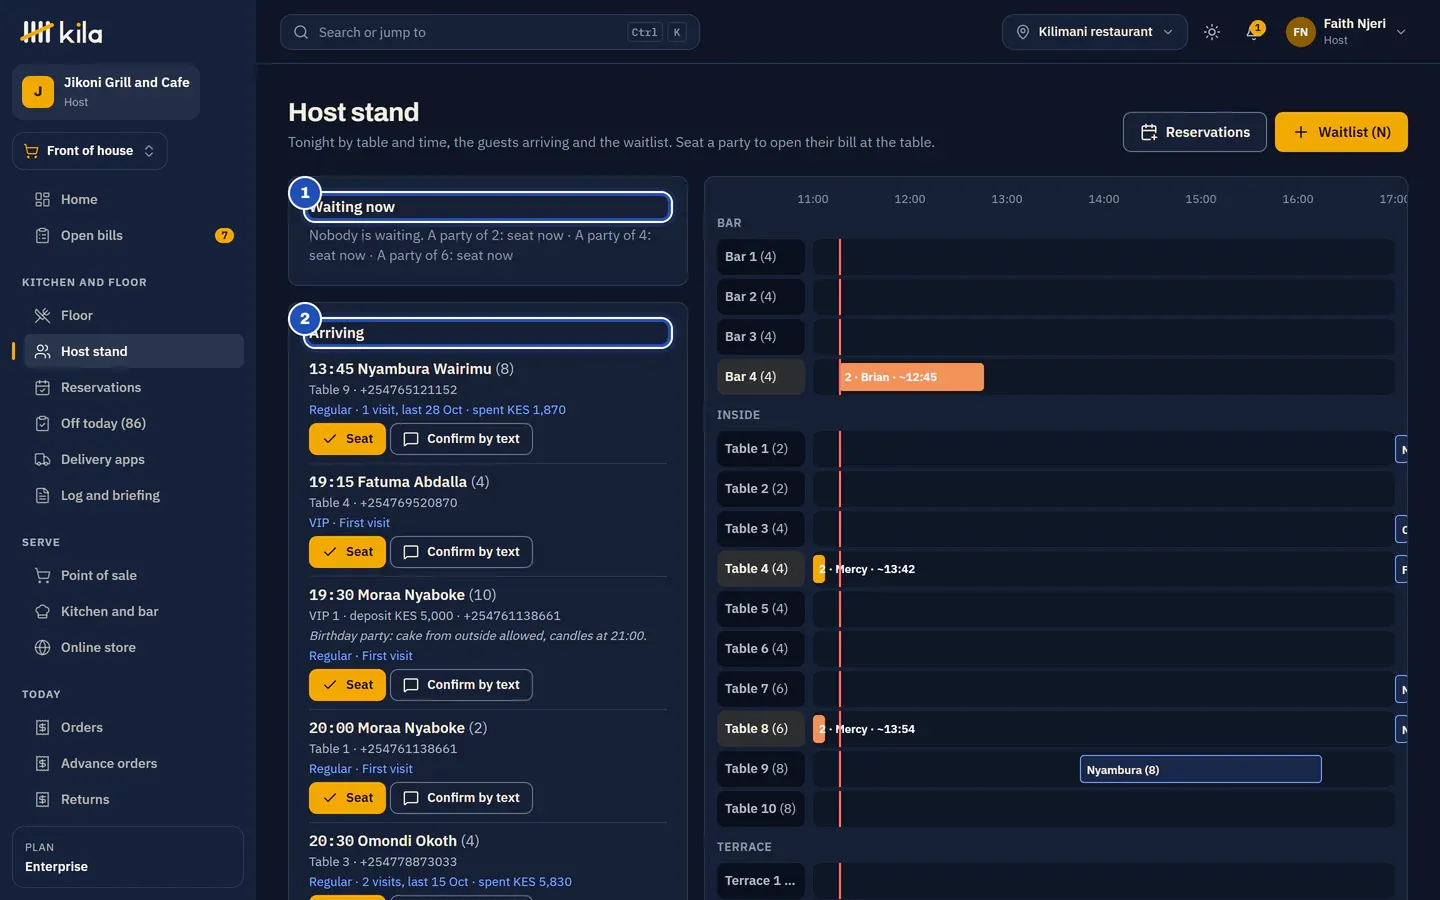Click the Brian booking on Bar 4
This screenshot has height=900, width=1440.
912,377
